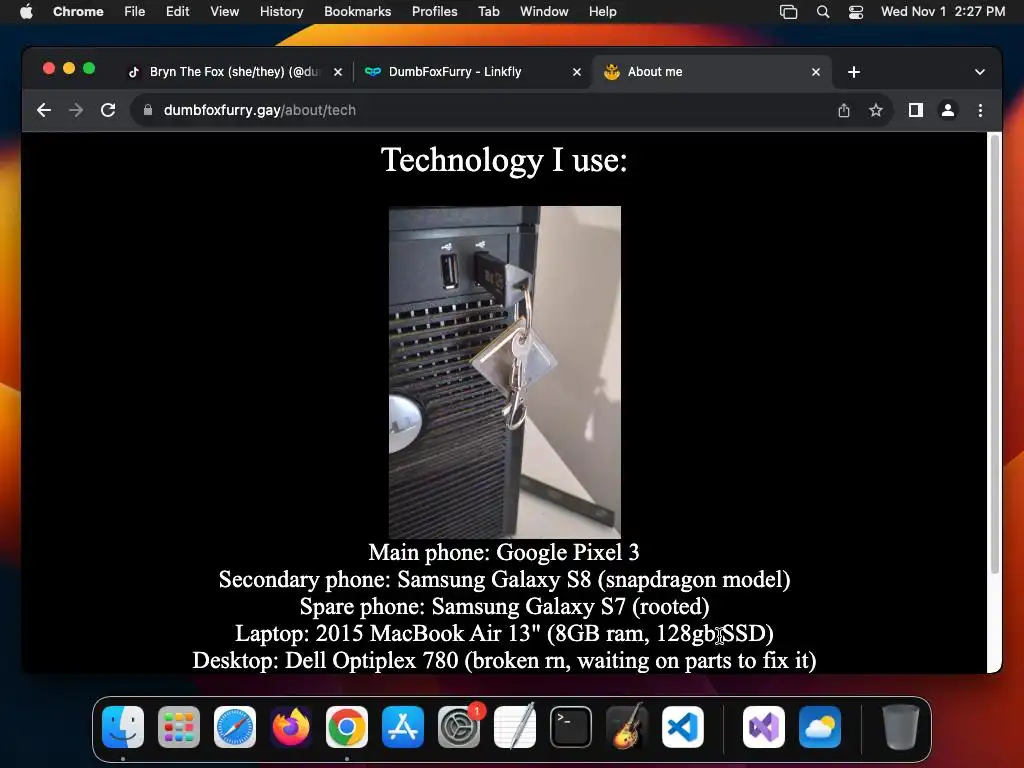Click the page vertical scrollbar
The width and height of the screenshot is (1024, 768).
pyautogui.click(x=995, y=356)
